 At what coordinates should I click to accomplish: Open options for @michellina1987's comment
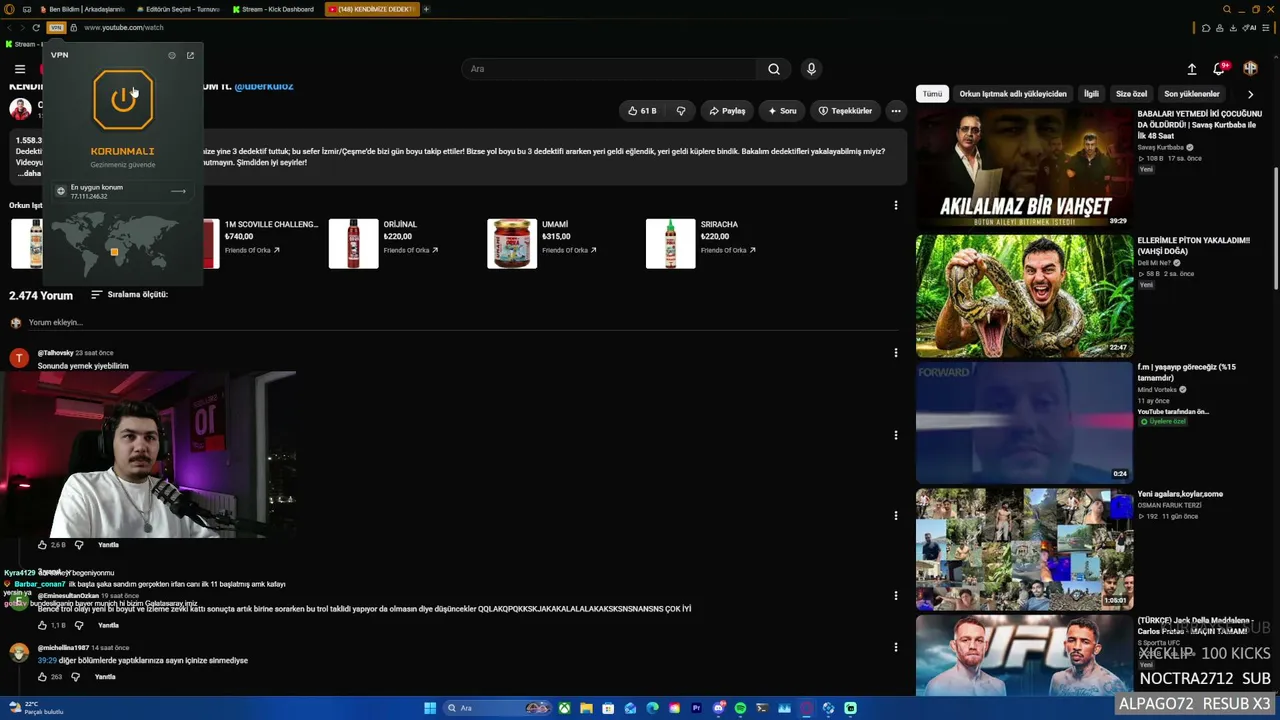click(x=896, y=647)
